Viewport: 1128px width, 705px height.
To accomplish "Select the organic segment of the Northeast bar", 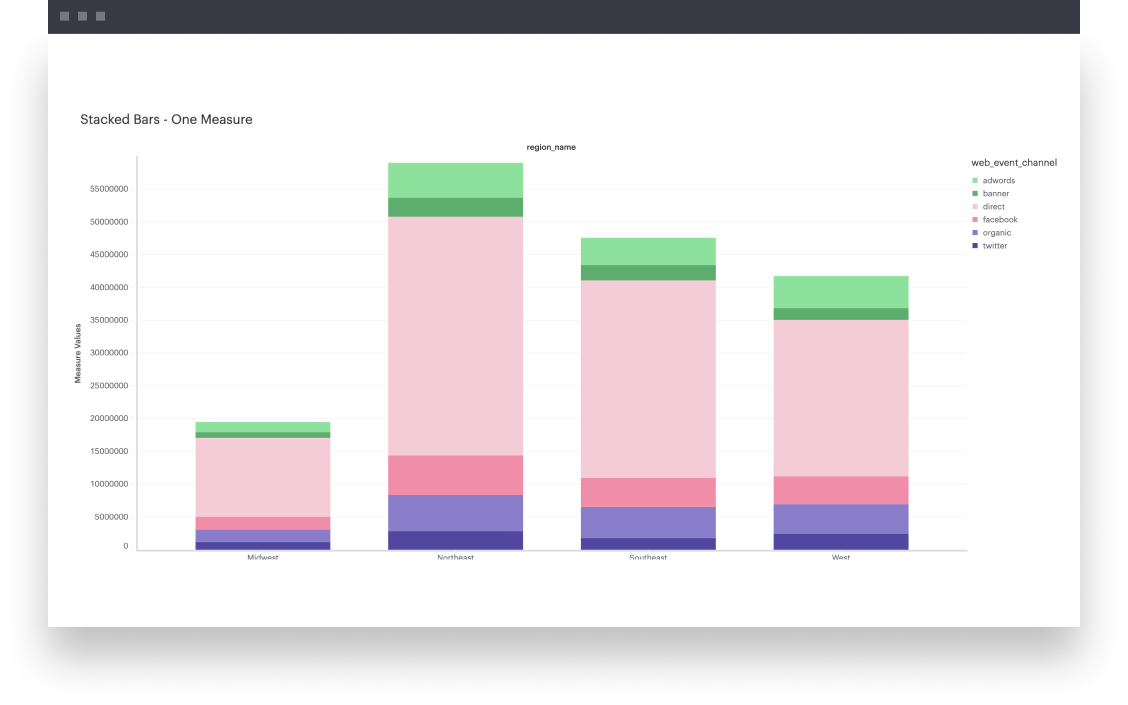I will [x=455, y=513].
